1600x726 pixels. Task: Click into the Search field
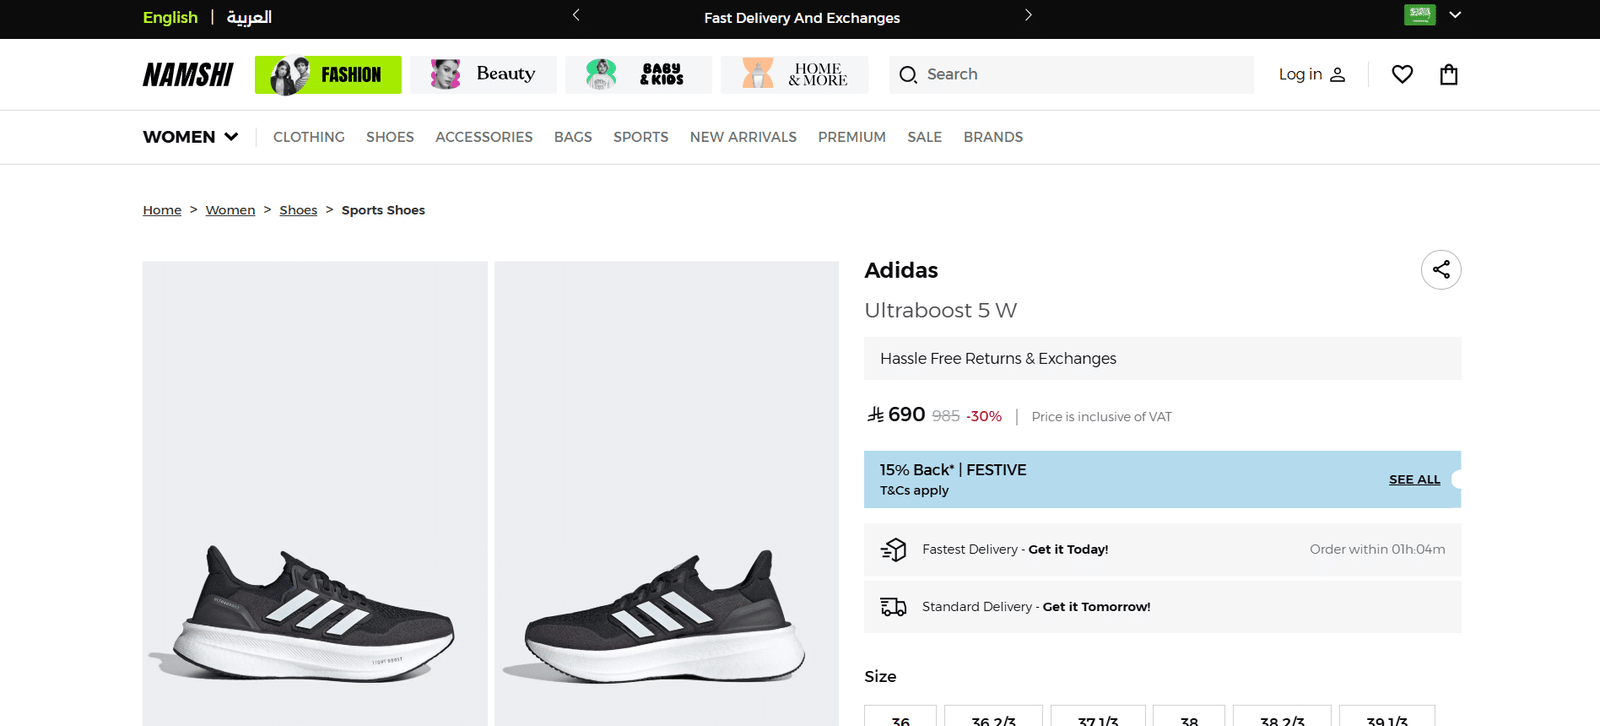coord(1080,75)
